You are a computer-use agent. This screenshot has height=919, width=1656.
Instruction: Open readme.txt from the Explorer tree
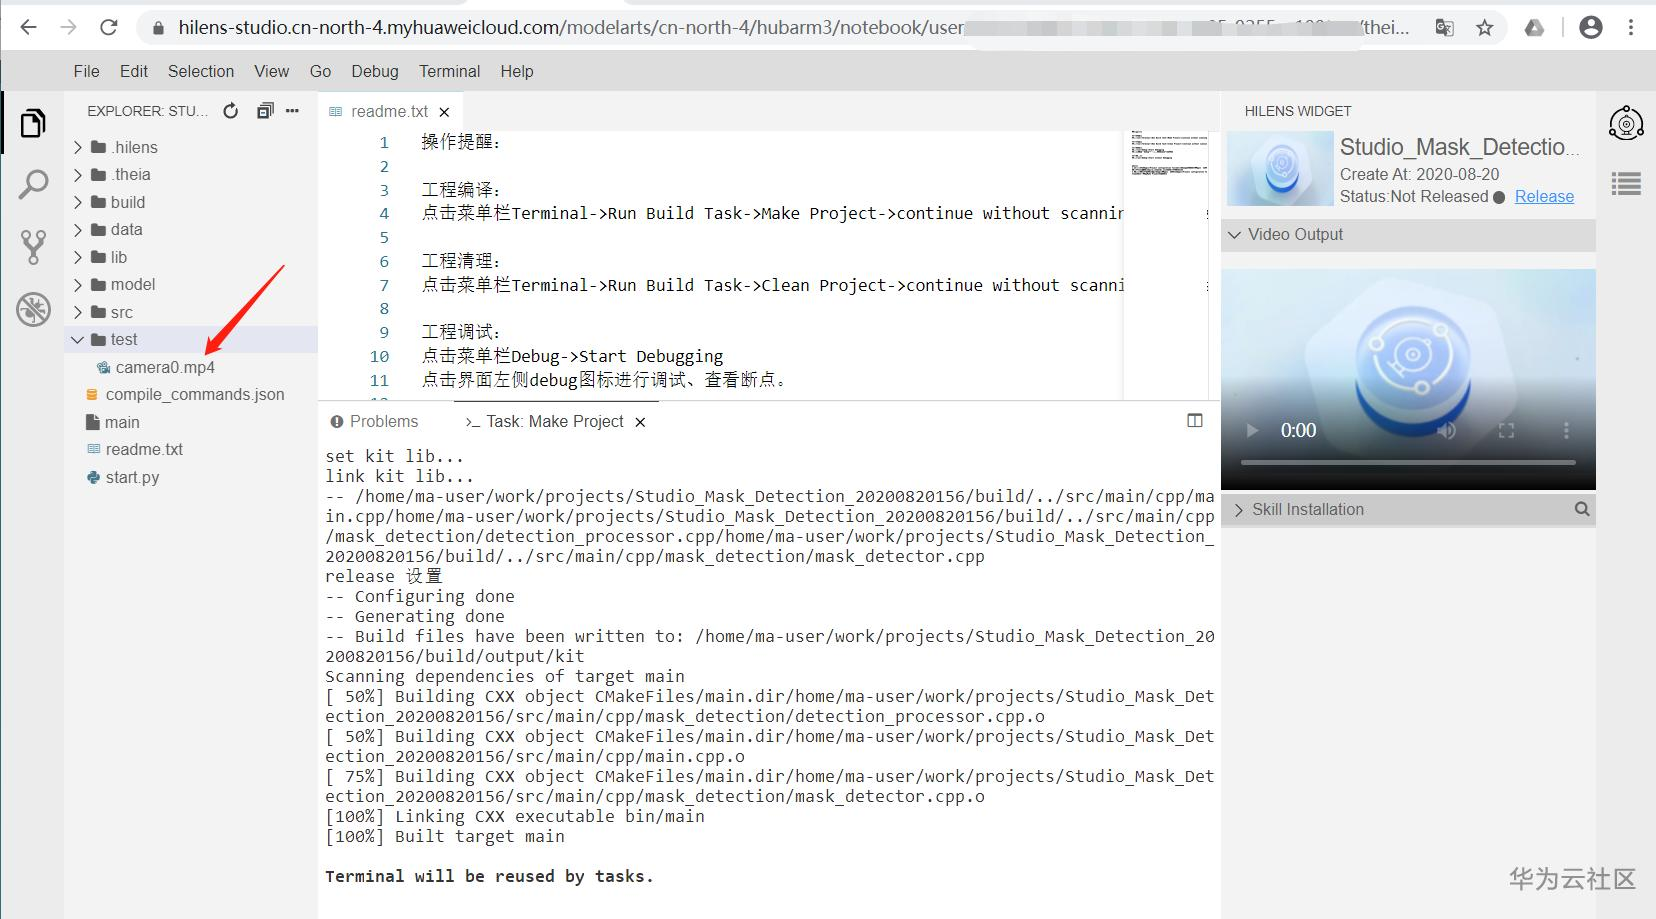tap(144, 449)
